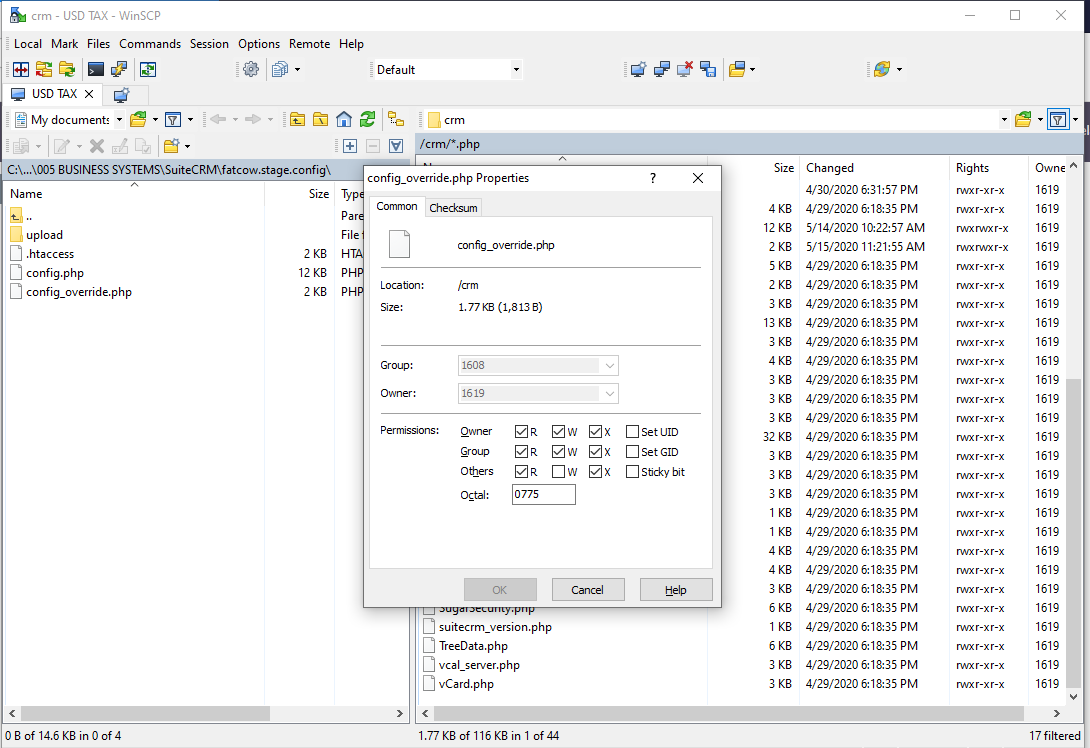Click the Synchronize icon in the toolbar
The height and width of the screenshot is (748, 1090).
44,70
